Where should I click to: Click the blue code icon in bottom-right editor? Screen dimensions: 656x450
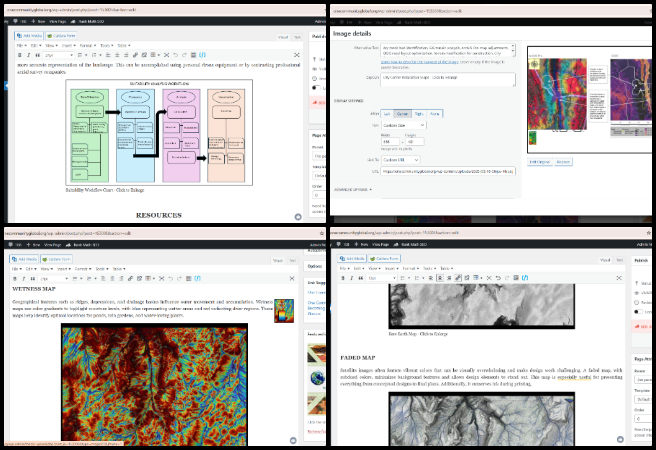[x=525, y=278]
